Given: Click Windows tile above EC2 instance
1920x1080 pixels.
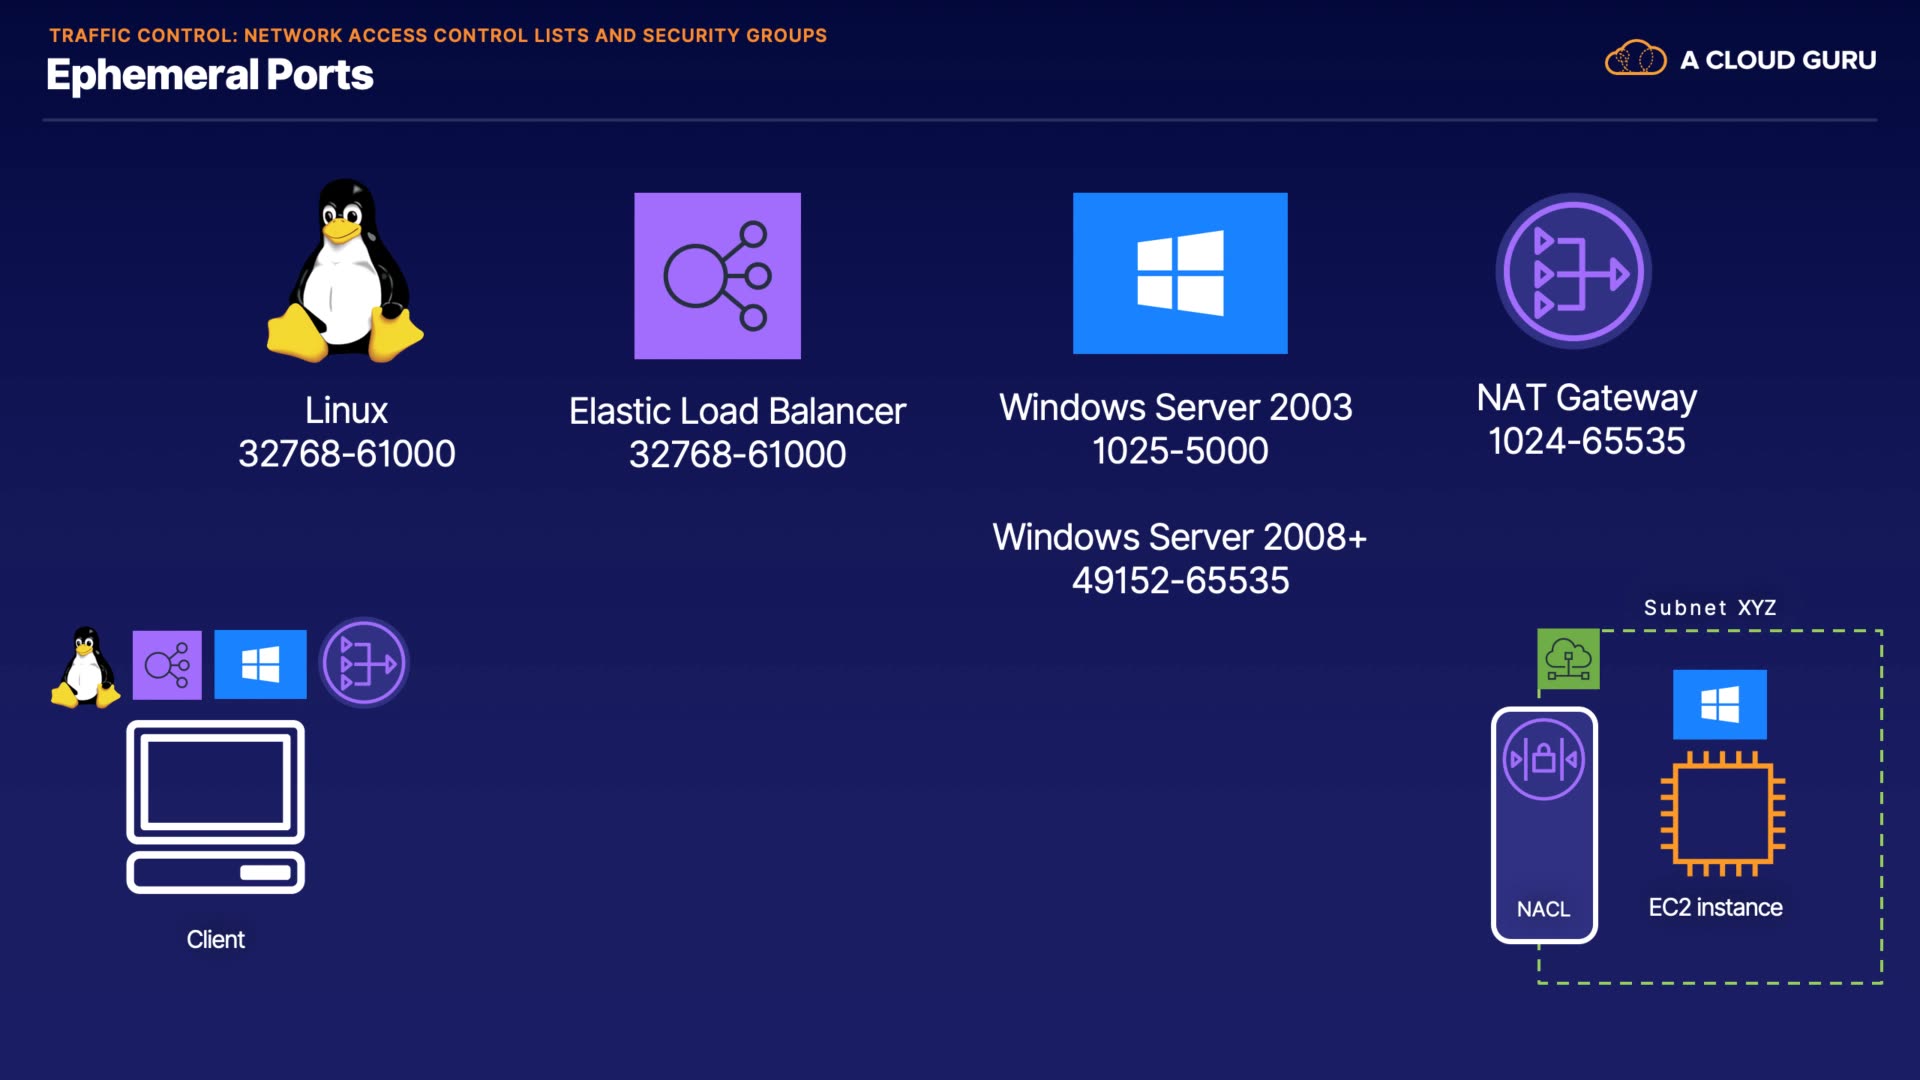Looking at the screenshot, I should tap(1719, 704).
